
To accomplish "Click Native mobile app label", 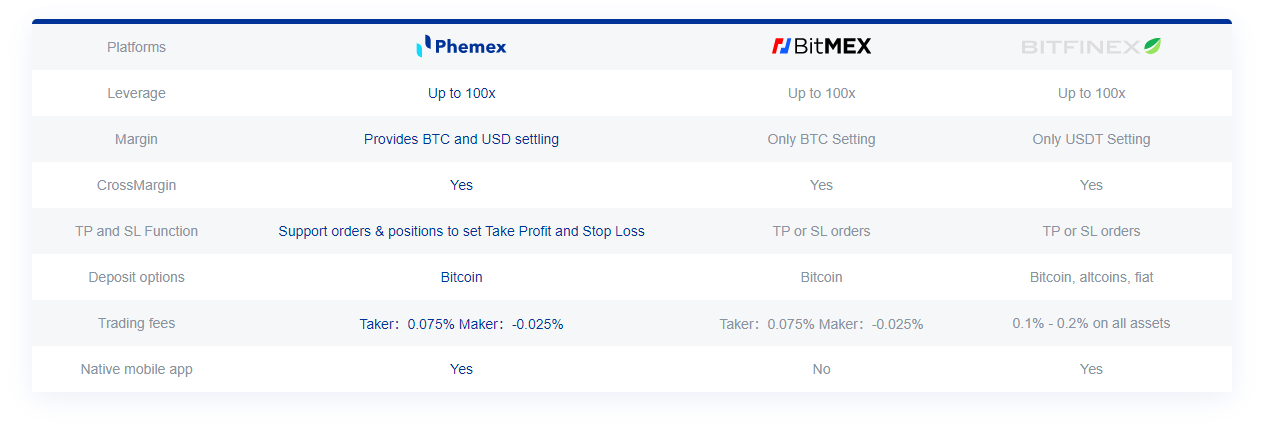I will coord(136,369).
